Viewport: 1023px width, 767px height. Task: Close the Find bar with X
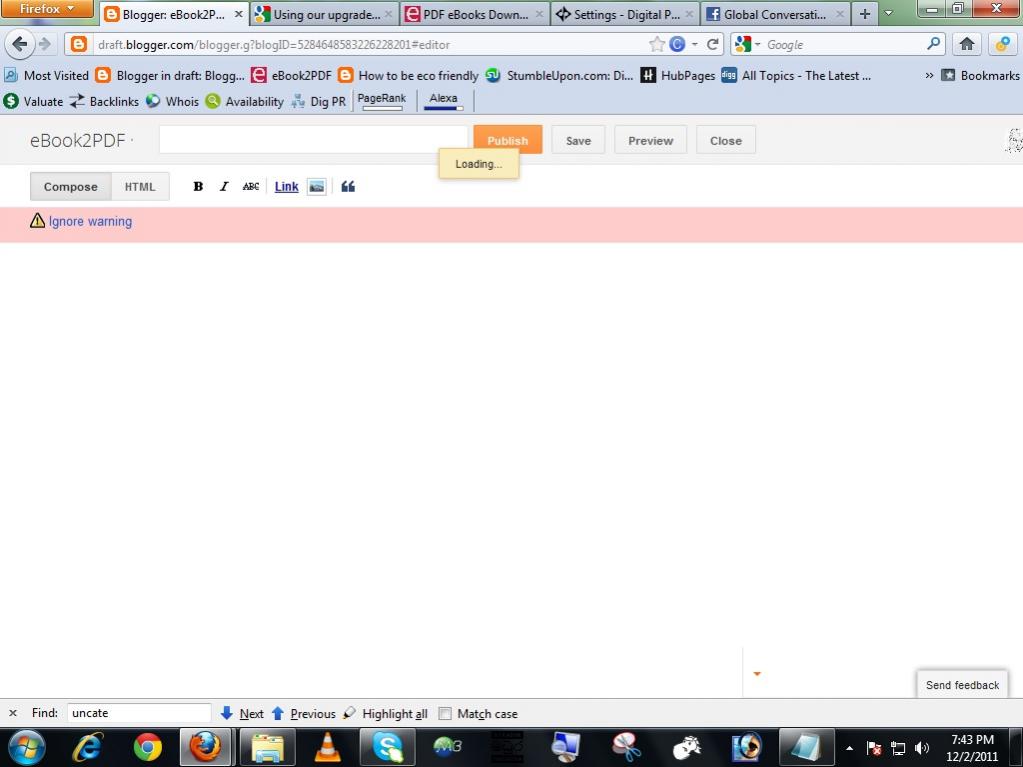tap(13, 714)
